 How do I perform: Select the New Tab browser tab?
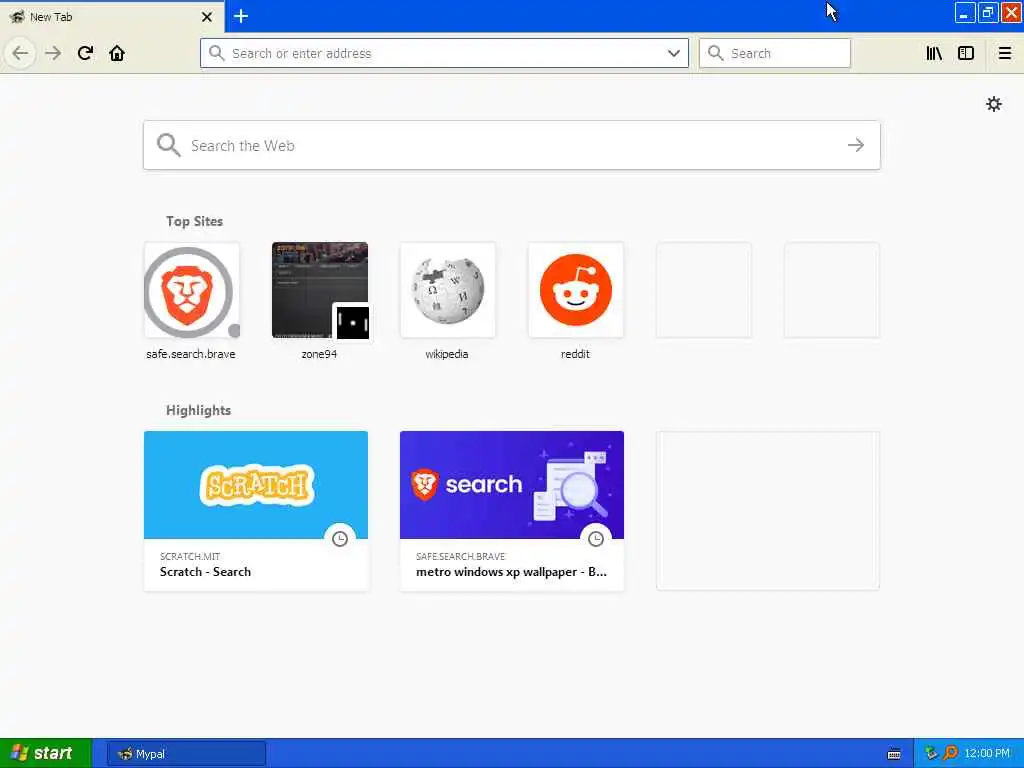pos(111,17)
